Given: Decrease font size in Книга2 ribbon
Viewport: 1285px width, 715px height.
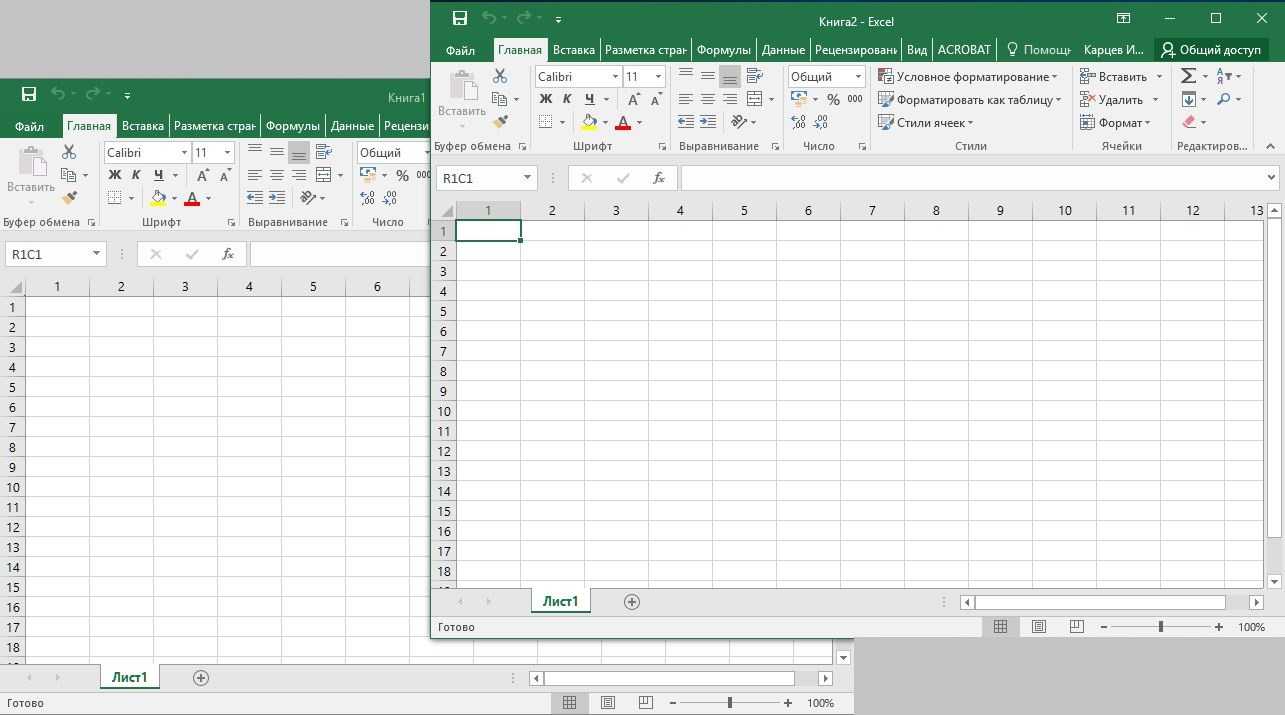Looking at the screenshot, I should [656, 99].
